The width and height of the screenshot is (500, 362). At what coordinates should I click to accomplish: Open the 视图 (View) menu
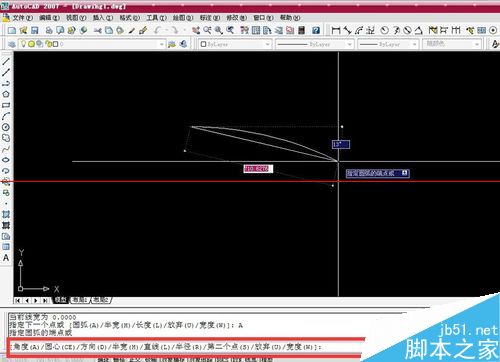[x=76, y=18]
